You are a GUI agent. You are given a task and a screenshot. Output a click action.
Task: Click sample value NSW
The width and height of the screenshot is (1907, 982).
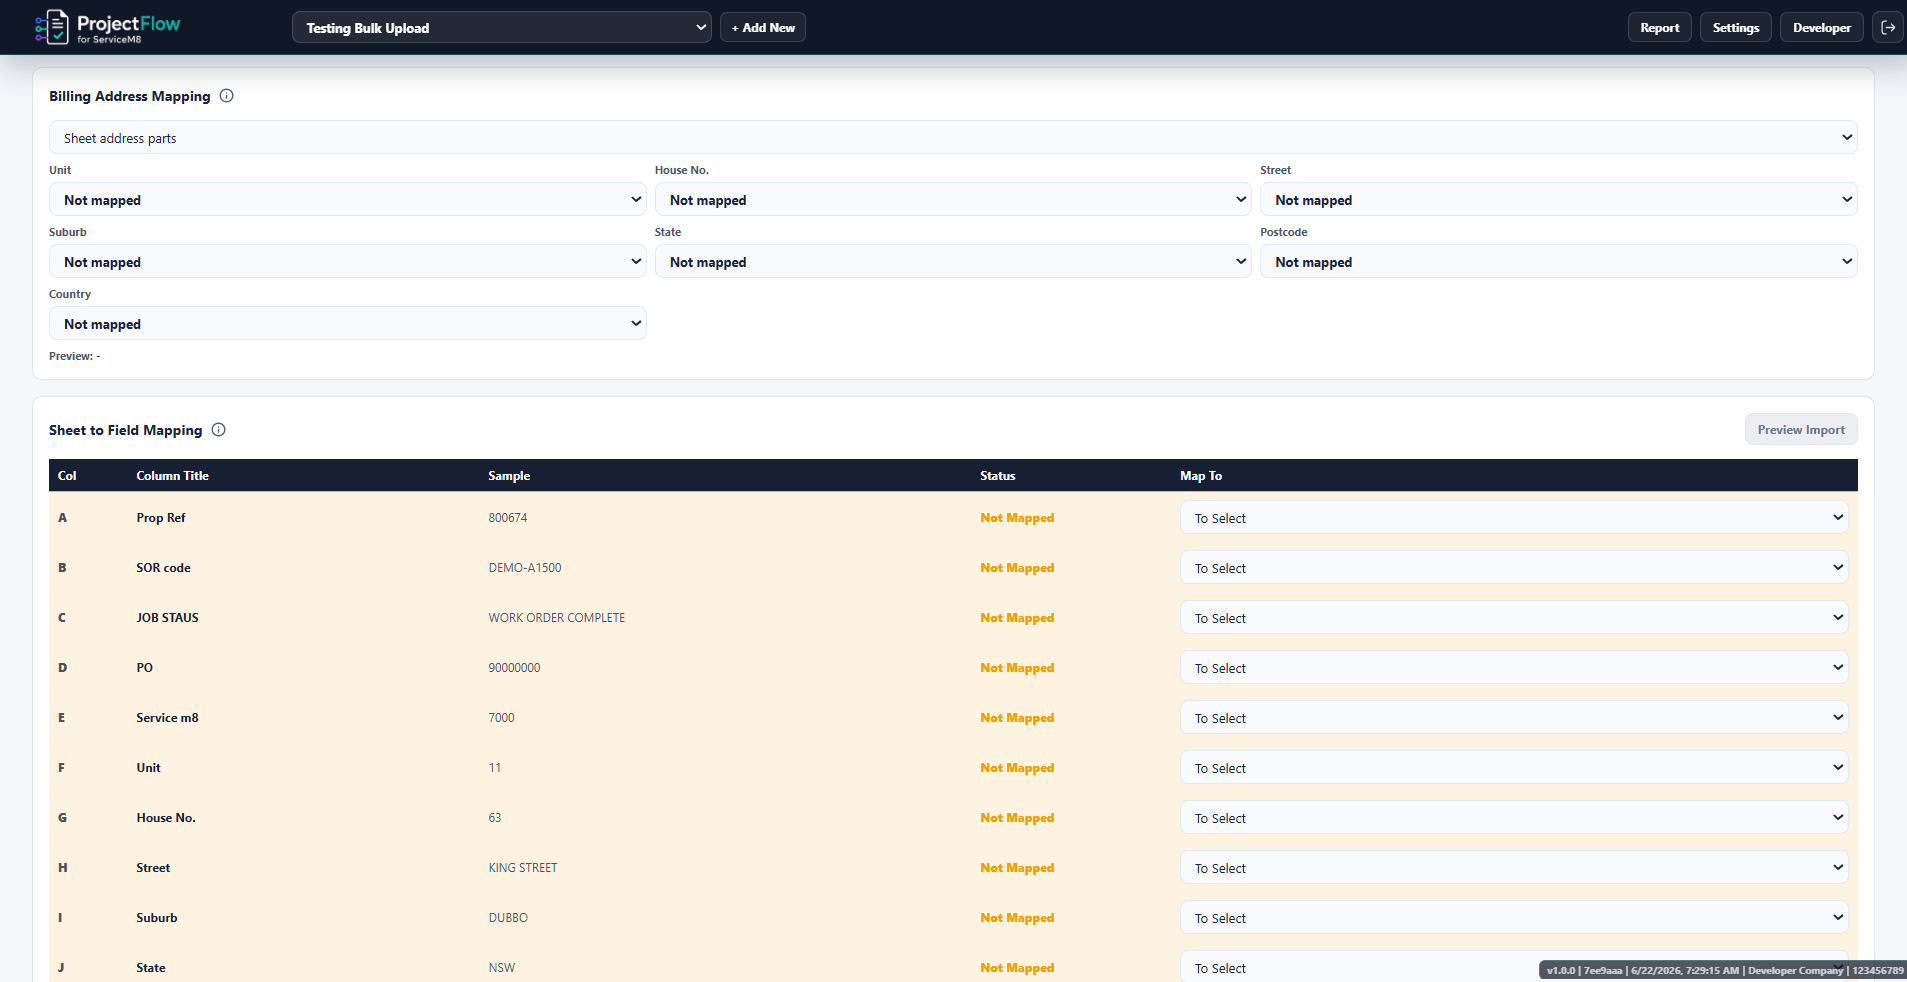coord(502,968)
